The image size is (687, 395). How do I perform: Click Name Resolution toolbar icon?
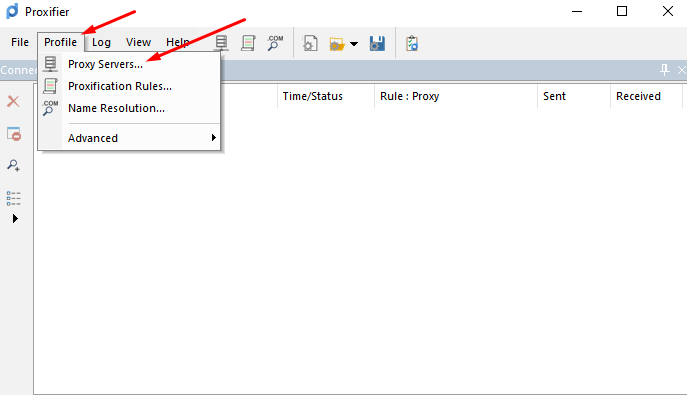pyautogui.click(x=275, y=43)
